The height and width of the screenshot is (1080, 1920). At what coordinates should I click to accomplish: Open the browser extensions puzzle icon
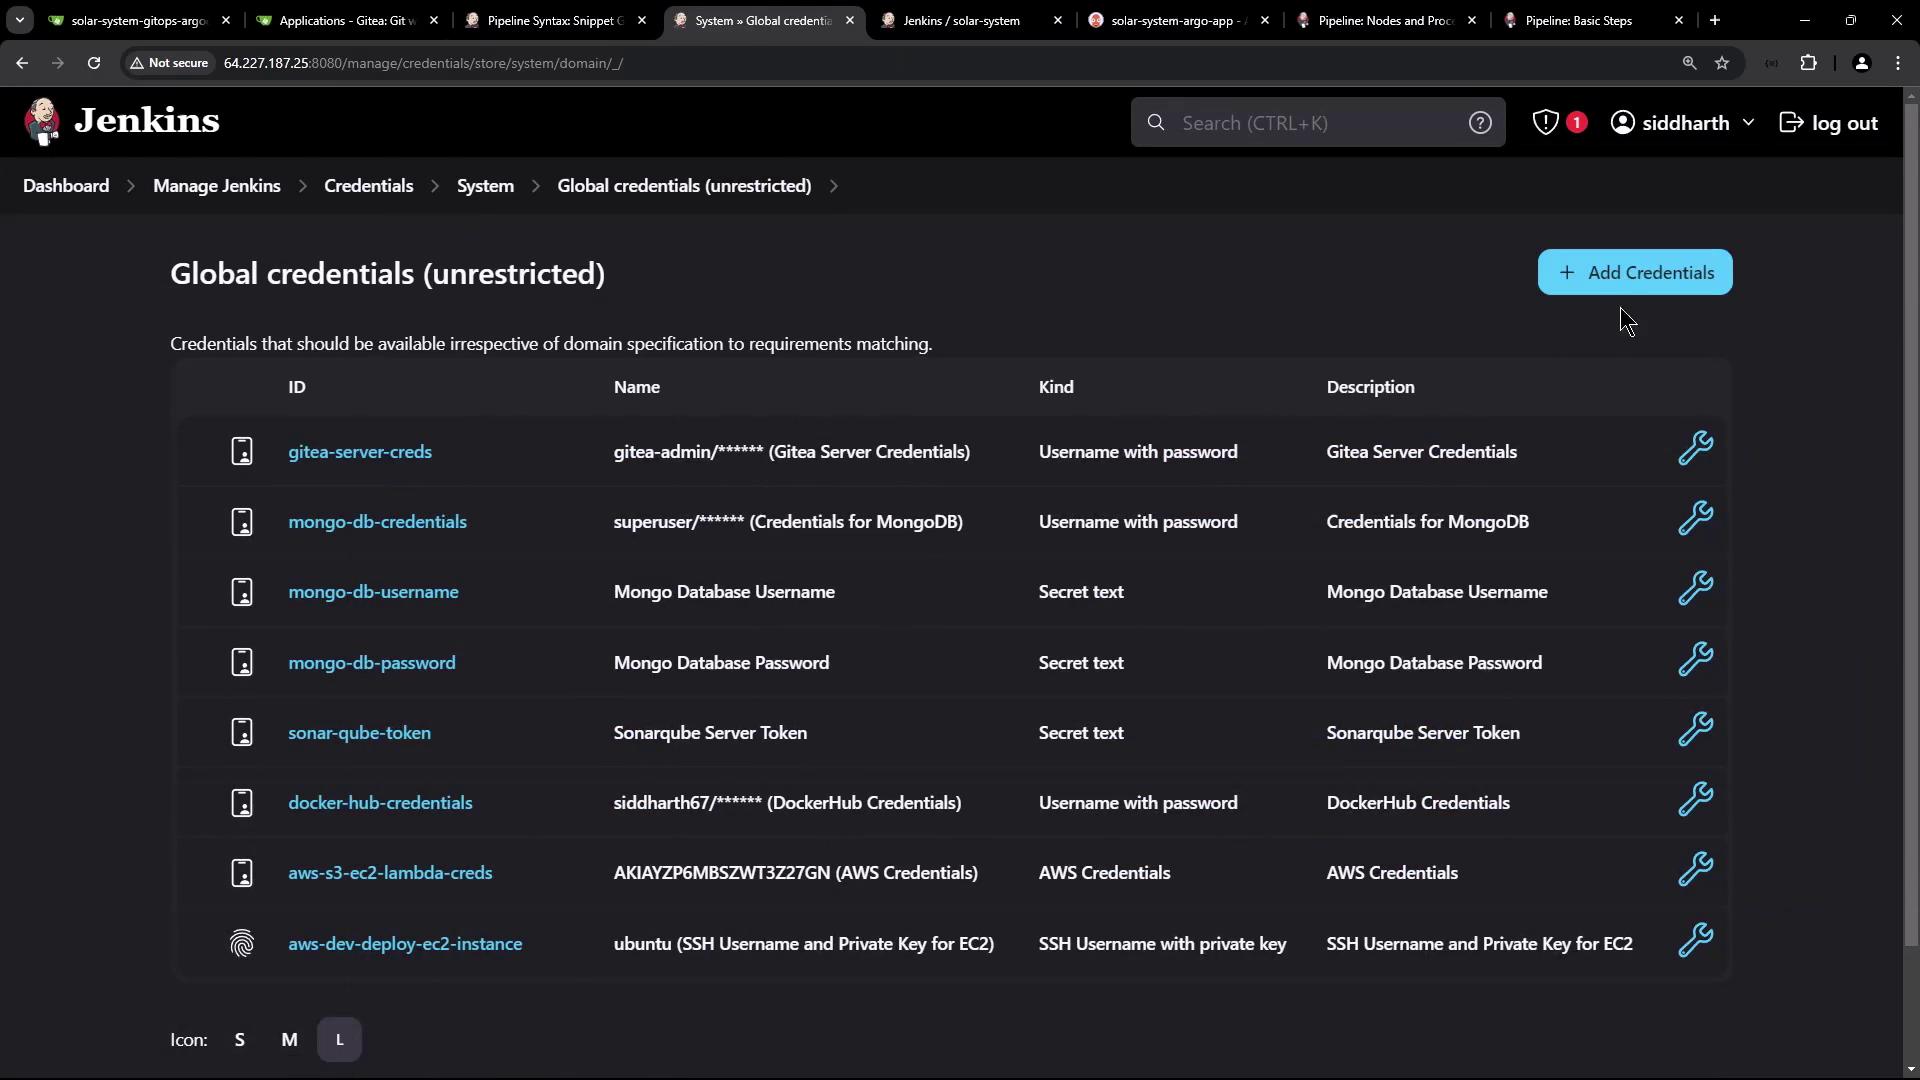(1808, 63)
